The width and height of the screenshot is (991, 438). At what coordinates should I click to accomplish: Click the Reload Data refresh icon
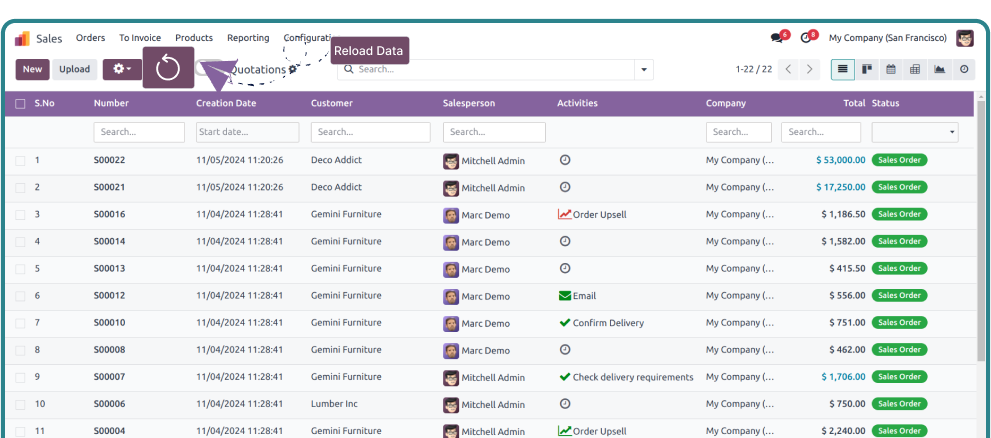click(x=168, y=68)
